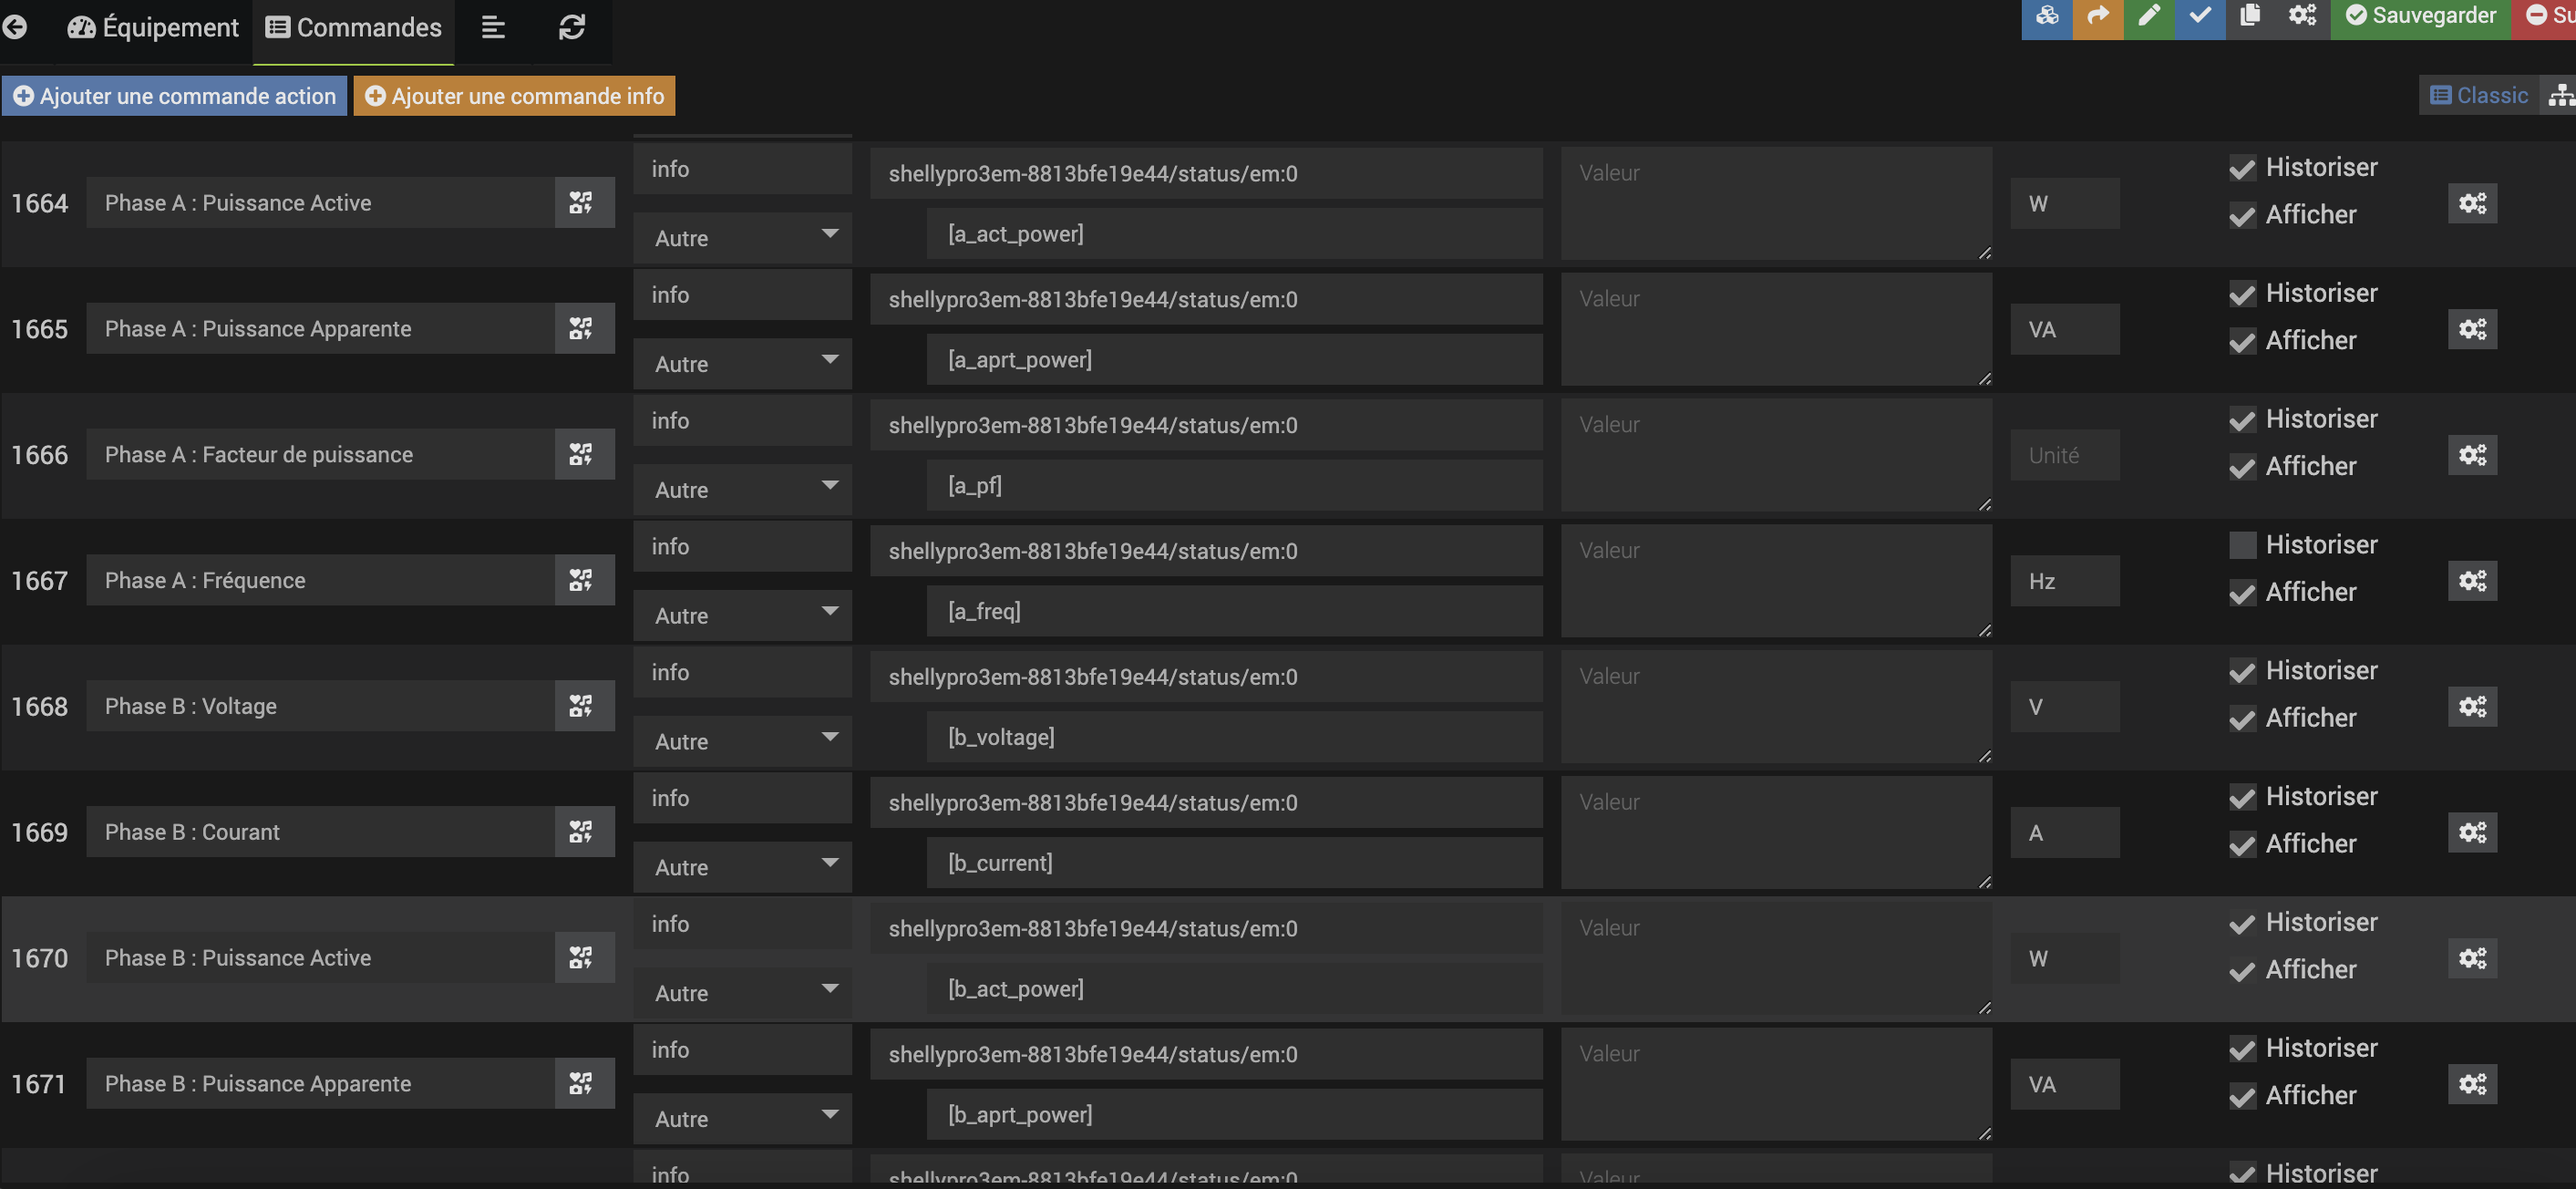Screen dimensions: 2576x1189
Task: Toggle Historiser for Phase B Voltage
Action: (2242, 671)
